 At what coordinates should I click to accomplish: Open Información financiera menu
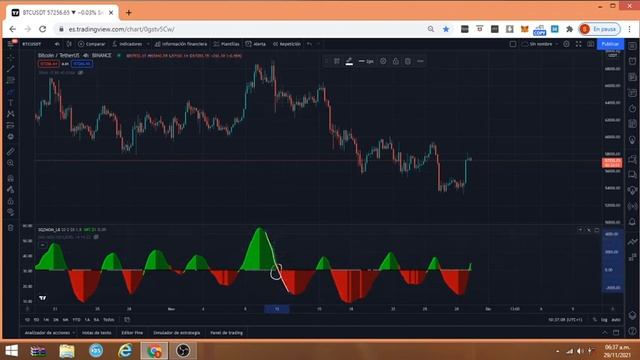(181, 44)
